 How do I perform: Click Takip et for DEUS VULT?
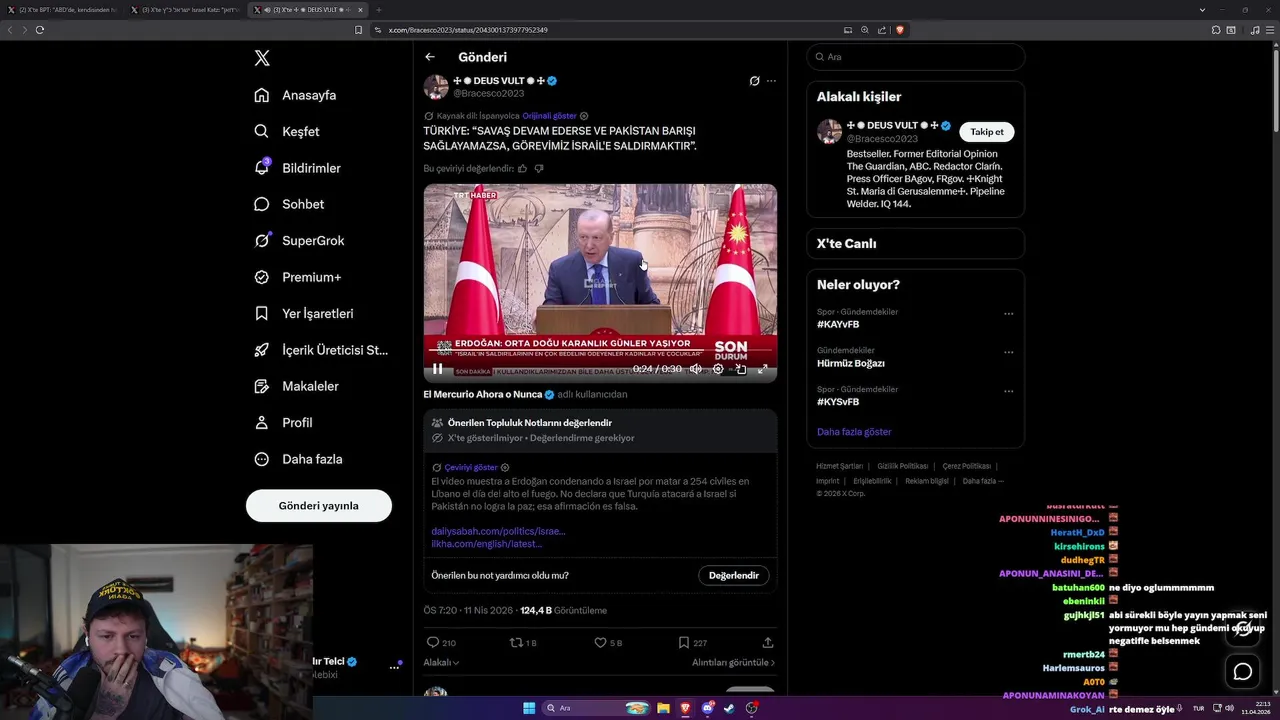987,132
